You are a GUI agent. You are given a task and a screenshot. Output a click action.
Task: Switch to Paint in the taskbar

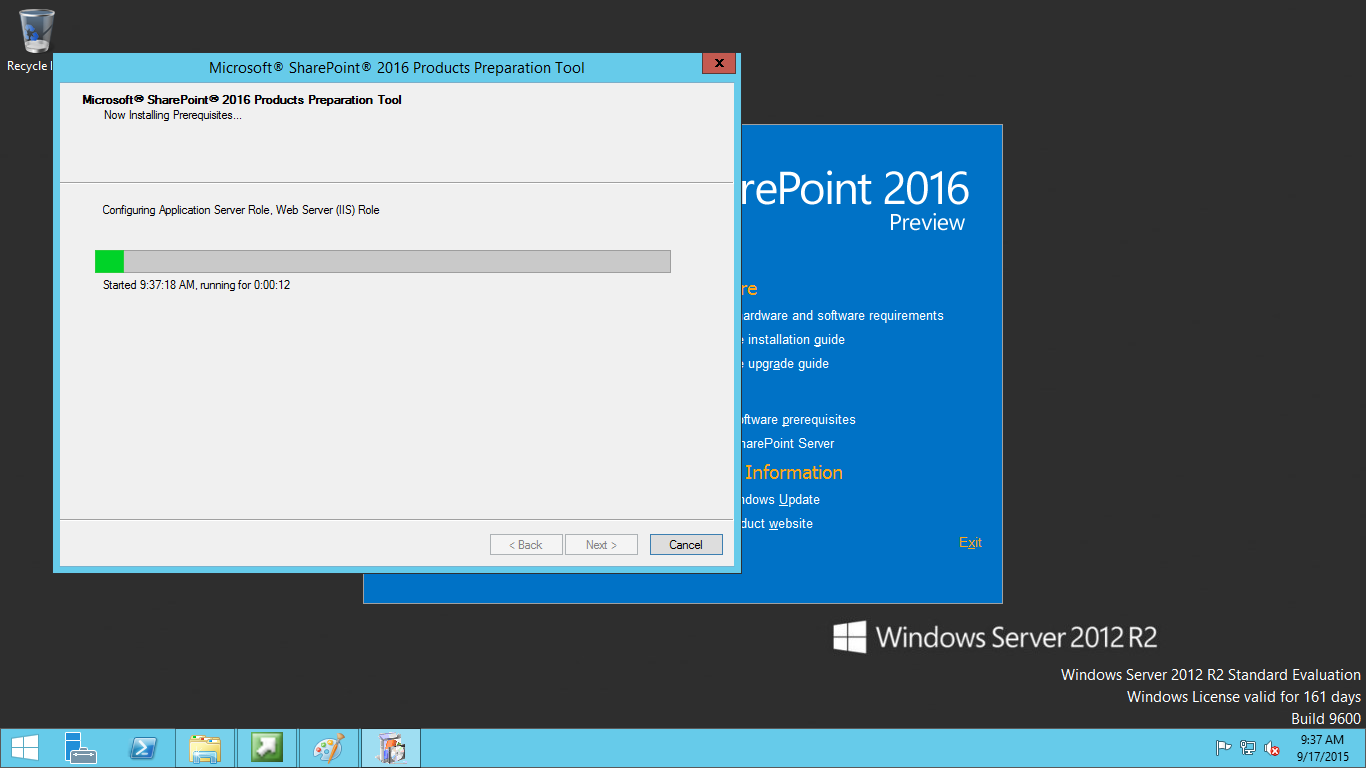point(329,748)
